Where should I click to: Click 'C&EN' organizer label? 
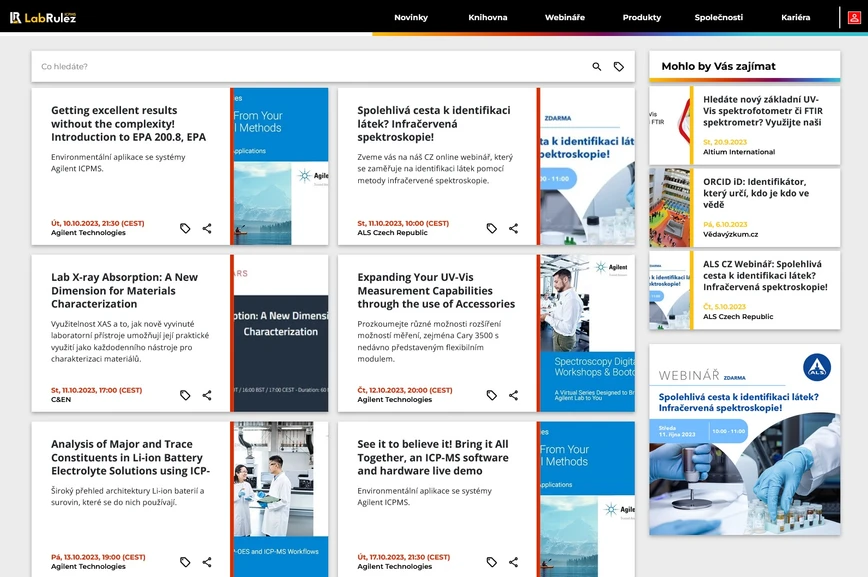61,399
